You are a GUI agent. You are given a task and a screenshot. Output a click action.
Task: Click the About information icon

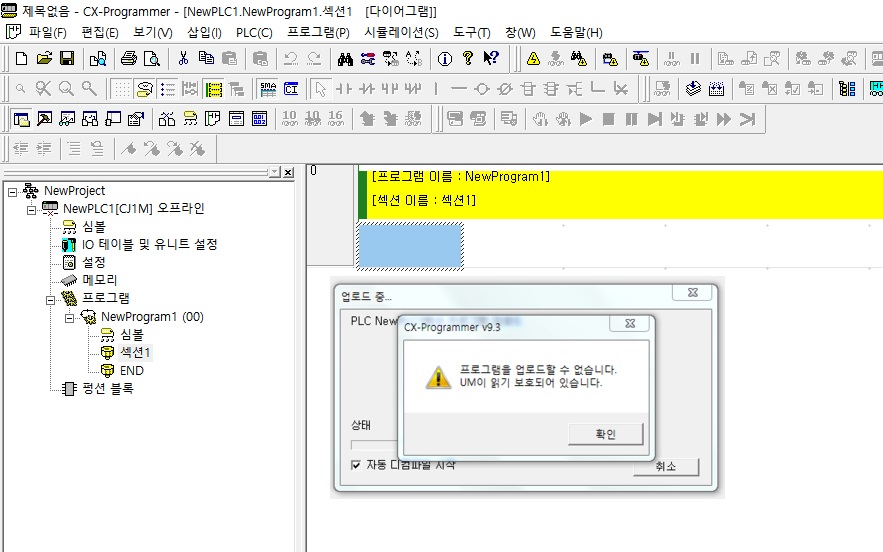(x=445, y=59)
